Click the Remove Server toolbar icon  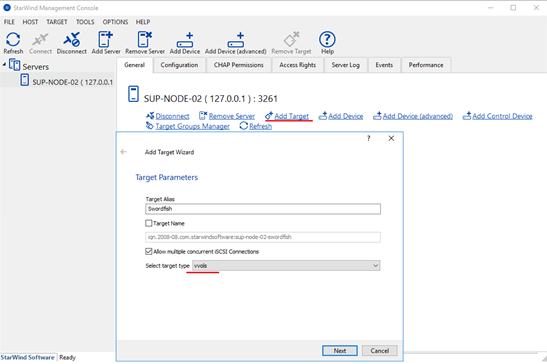(x=145, y=43)
